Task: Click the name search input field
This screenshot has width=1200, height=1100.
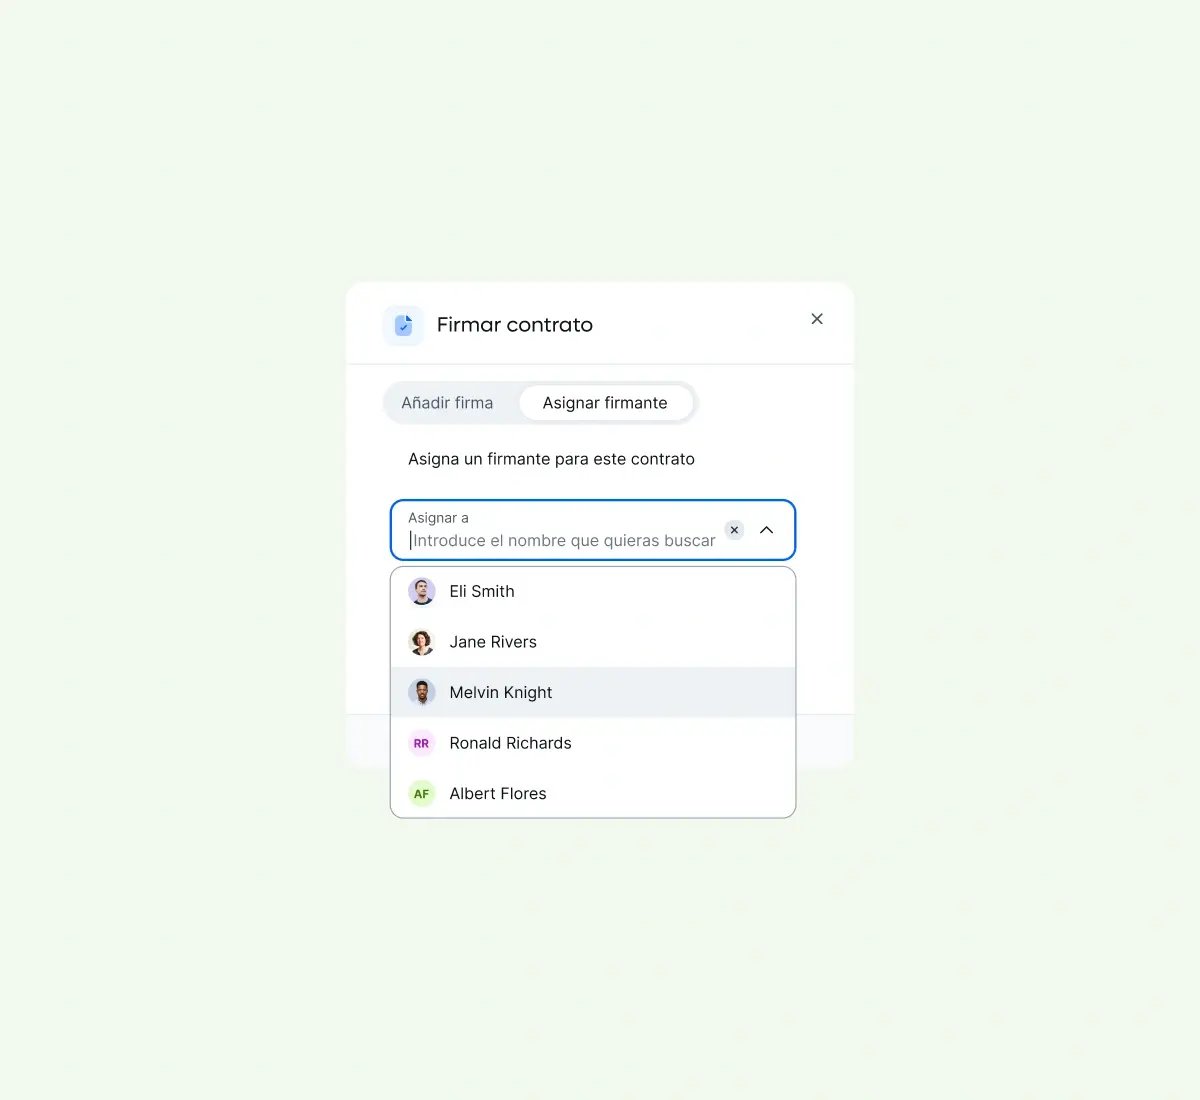Action: [x=562, y=541]
